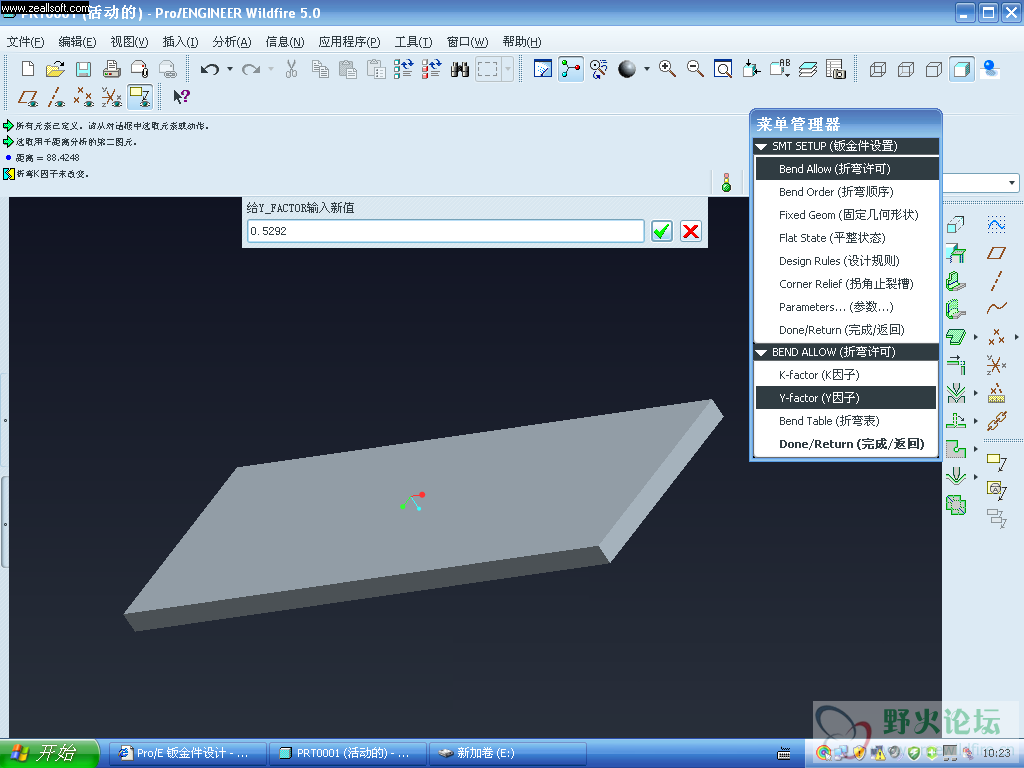
Task: Open the binoculars search tool
Action: tap(460, 69)
